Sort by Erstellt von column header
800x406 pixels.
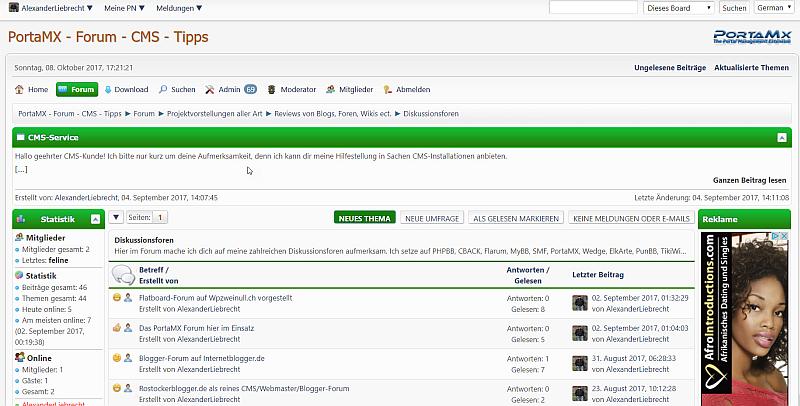point(158,281)
